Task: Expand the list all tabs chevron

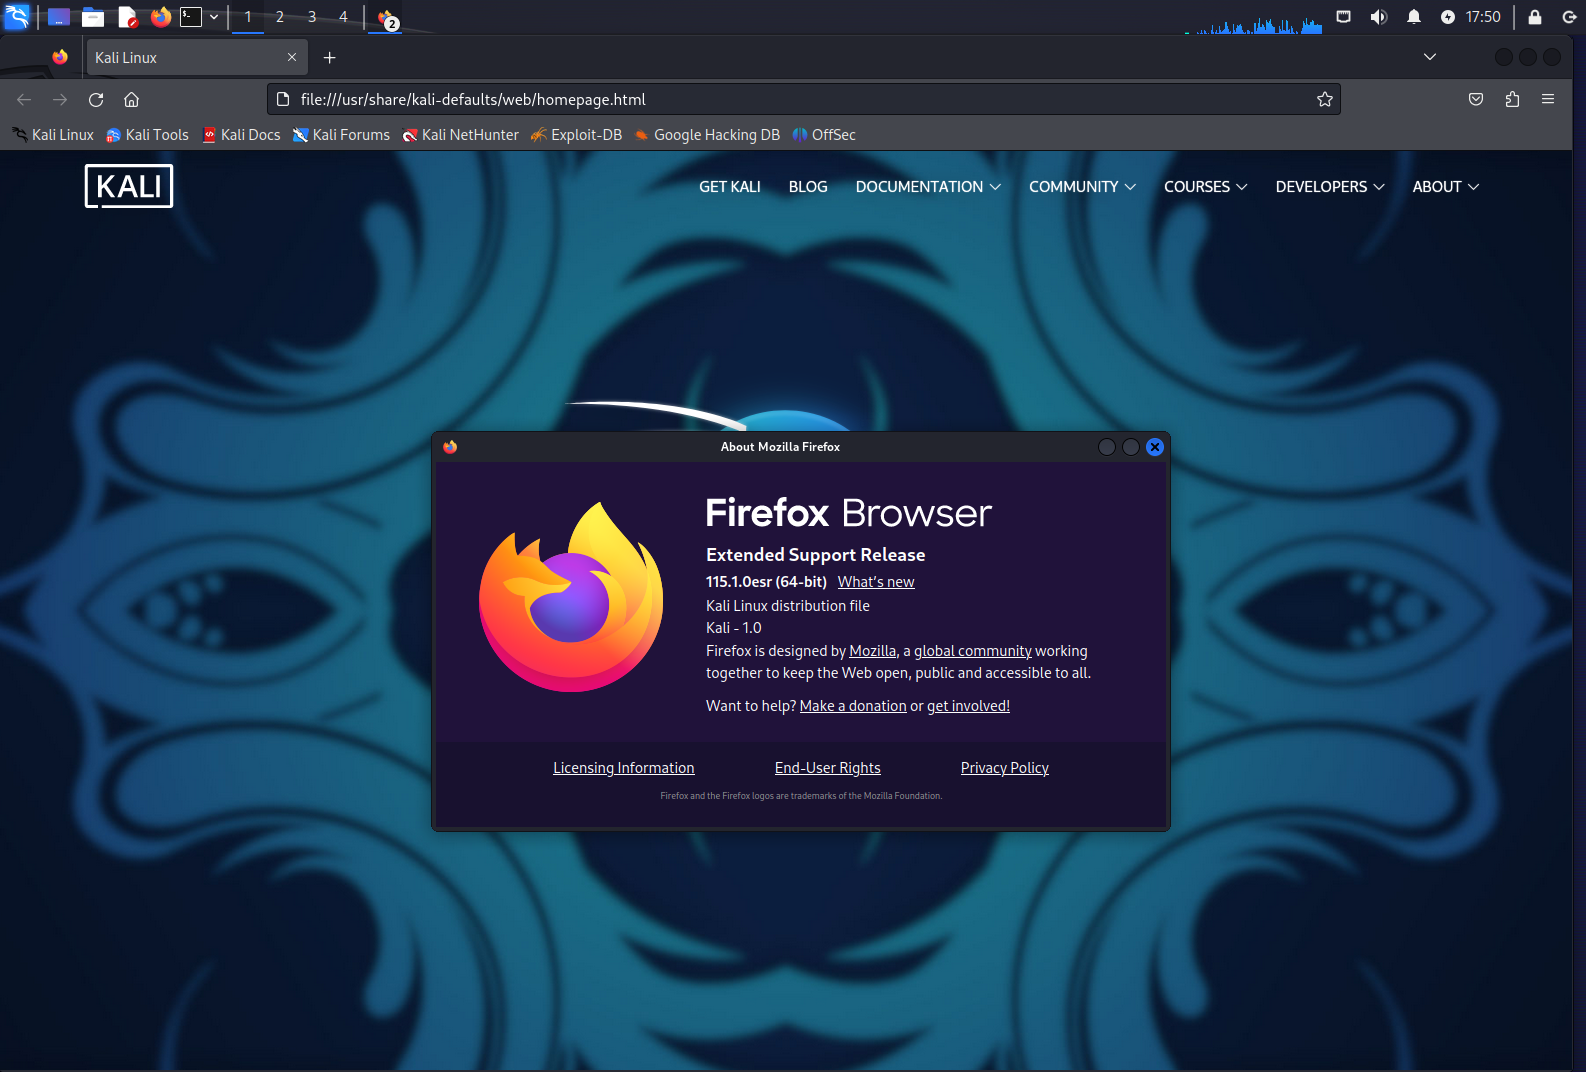Action: (x=1430, y=57)
